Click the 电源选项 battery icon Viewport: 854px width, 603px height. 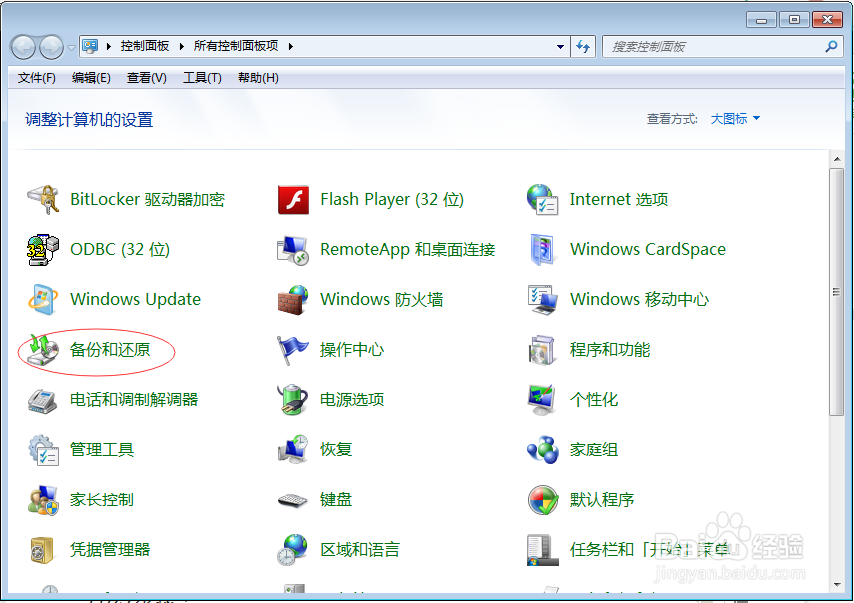(x=293, y=400)
